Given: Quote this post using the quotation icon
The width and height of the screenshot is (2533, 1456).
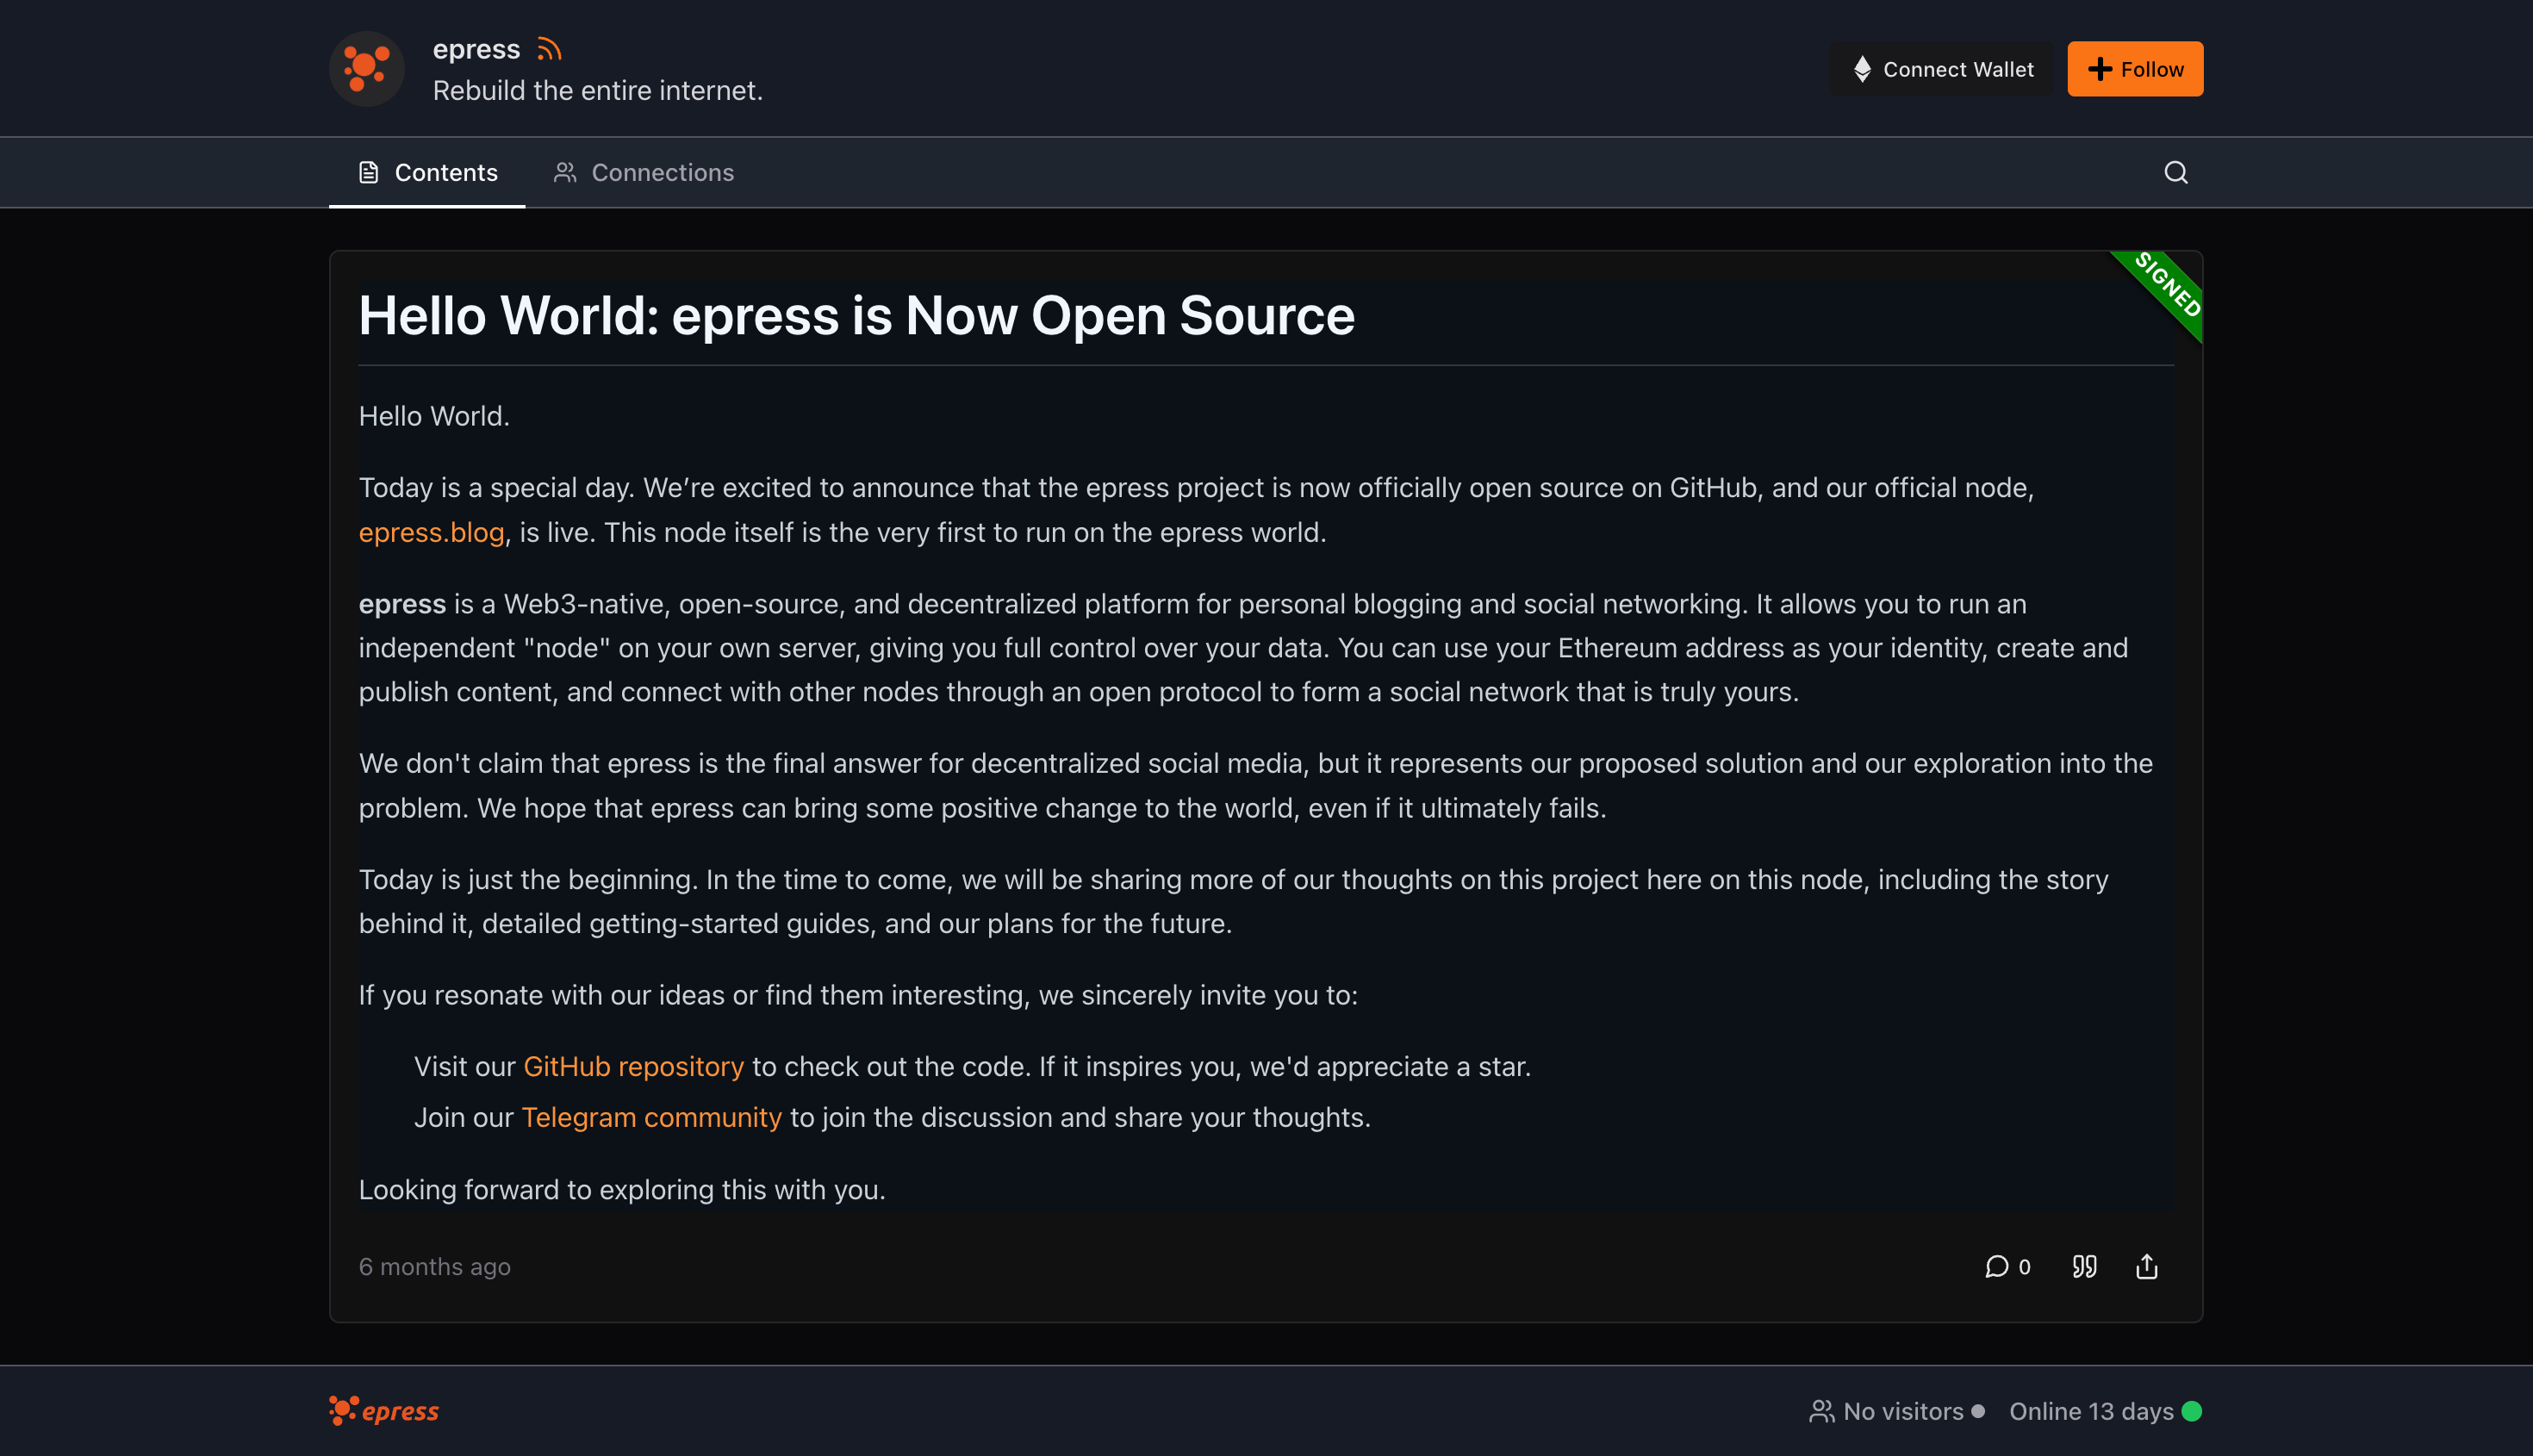Looking at the screenshot, I should (2085, 1266).
